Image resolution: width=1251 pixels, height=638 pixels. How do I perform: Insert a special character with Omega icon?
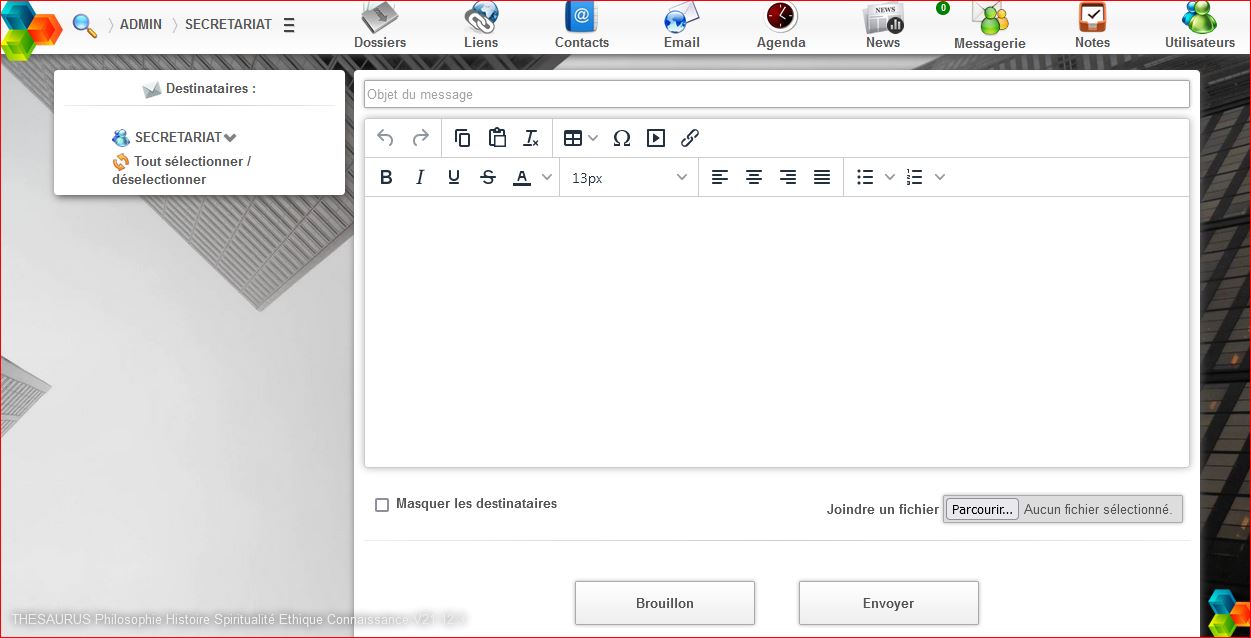622,138
